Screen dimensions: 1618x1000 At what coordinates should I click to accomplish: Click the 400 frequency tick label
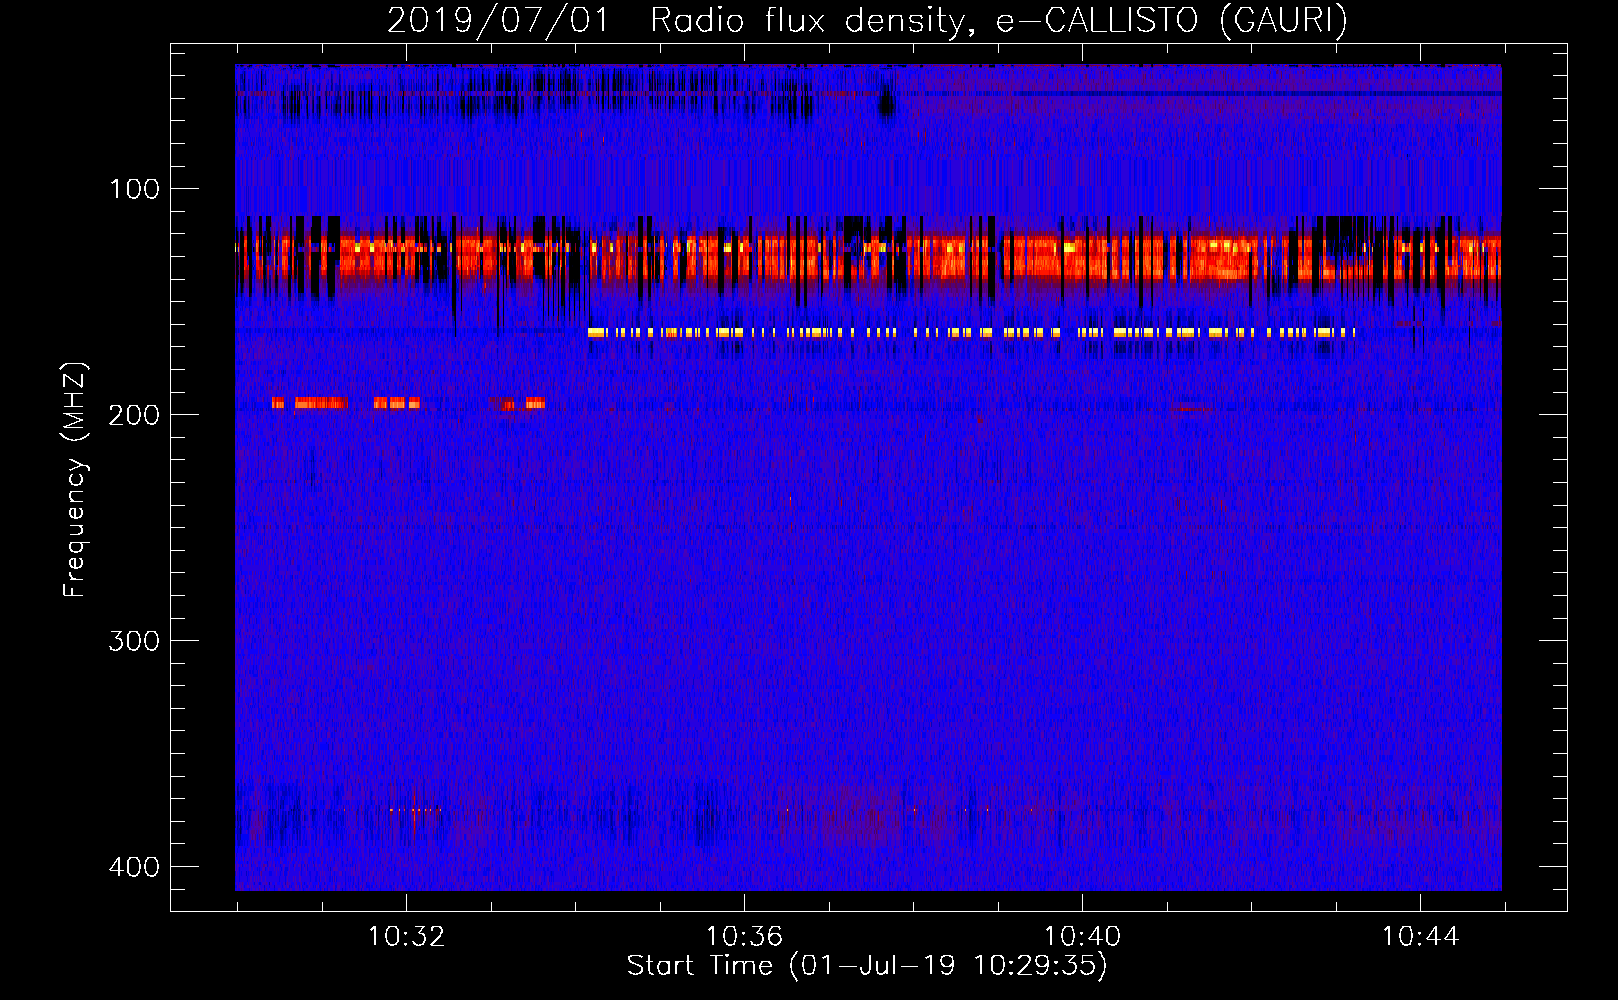[134, 867]
